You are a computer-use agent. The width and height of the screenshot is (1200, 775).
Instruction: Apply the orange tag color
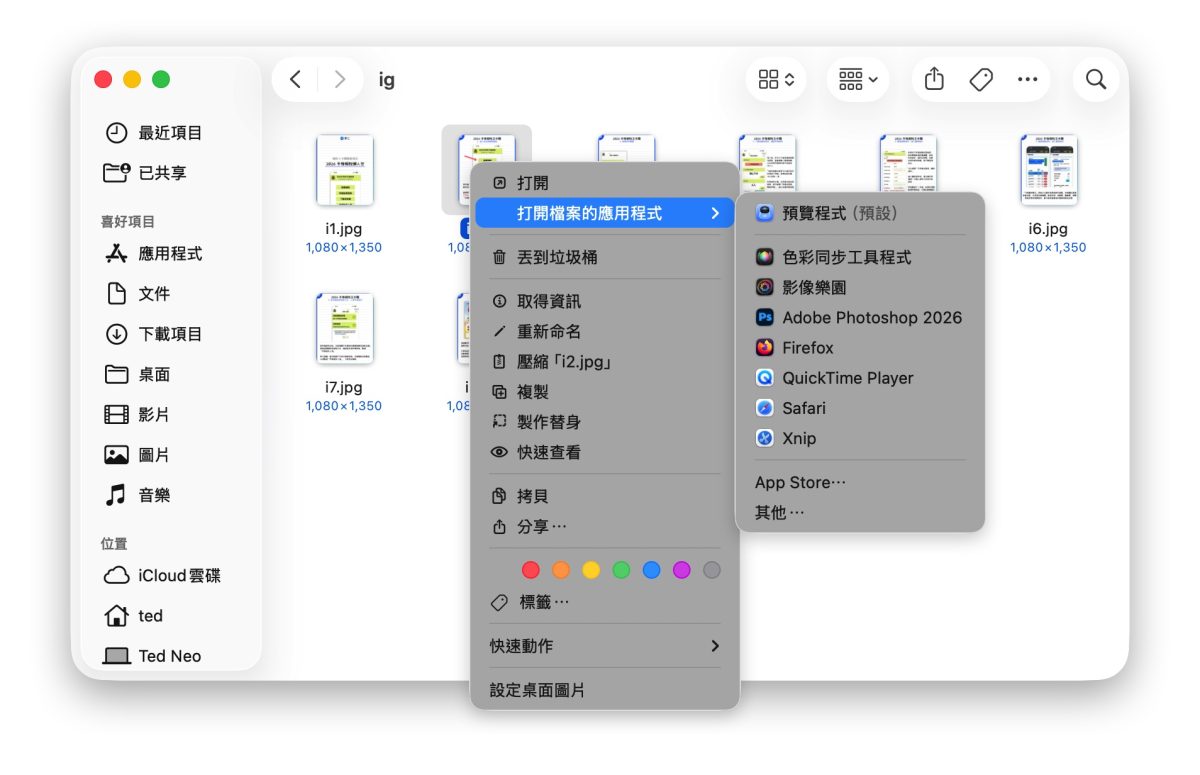[561, 570]
